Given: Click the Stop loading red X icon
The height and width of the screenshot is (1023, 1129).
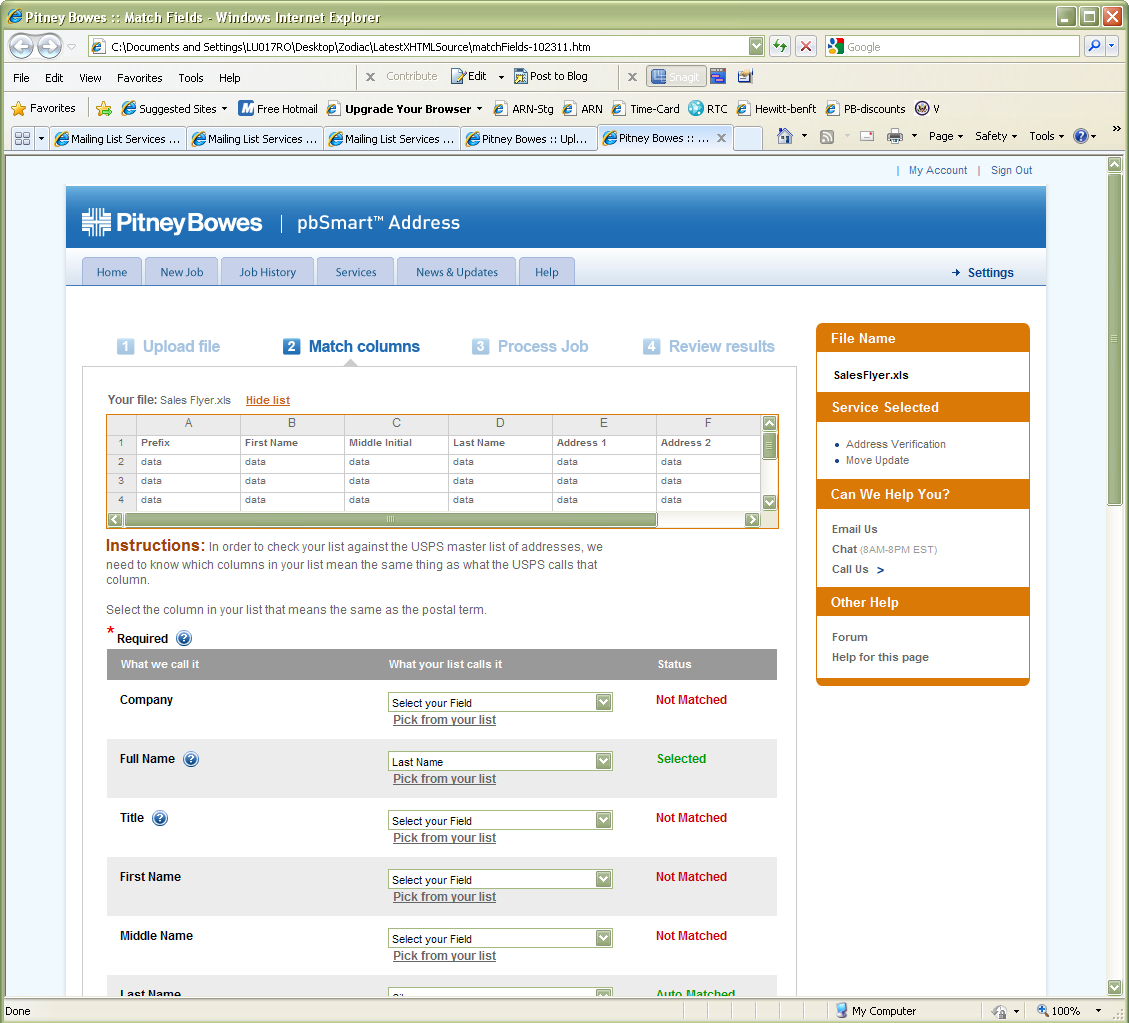Looking at the screenshot, I should (806, 47).
